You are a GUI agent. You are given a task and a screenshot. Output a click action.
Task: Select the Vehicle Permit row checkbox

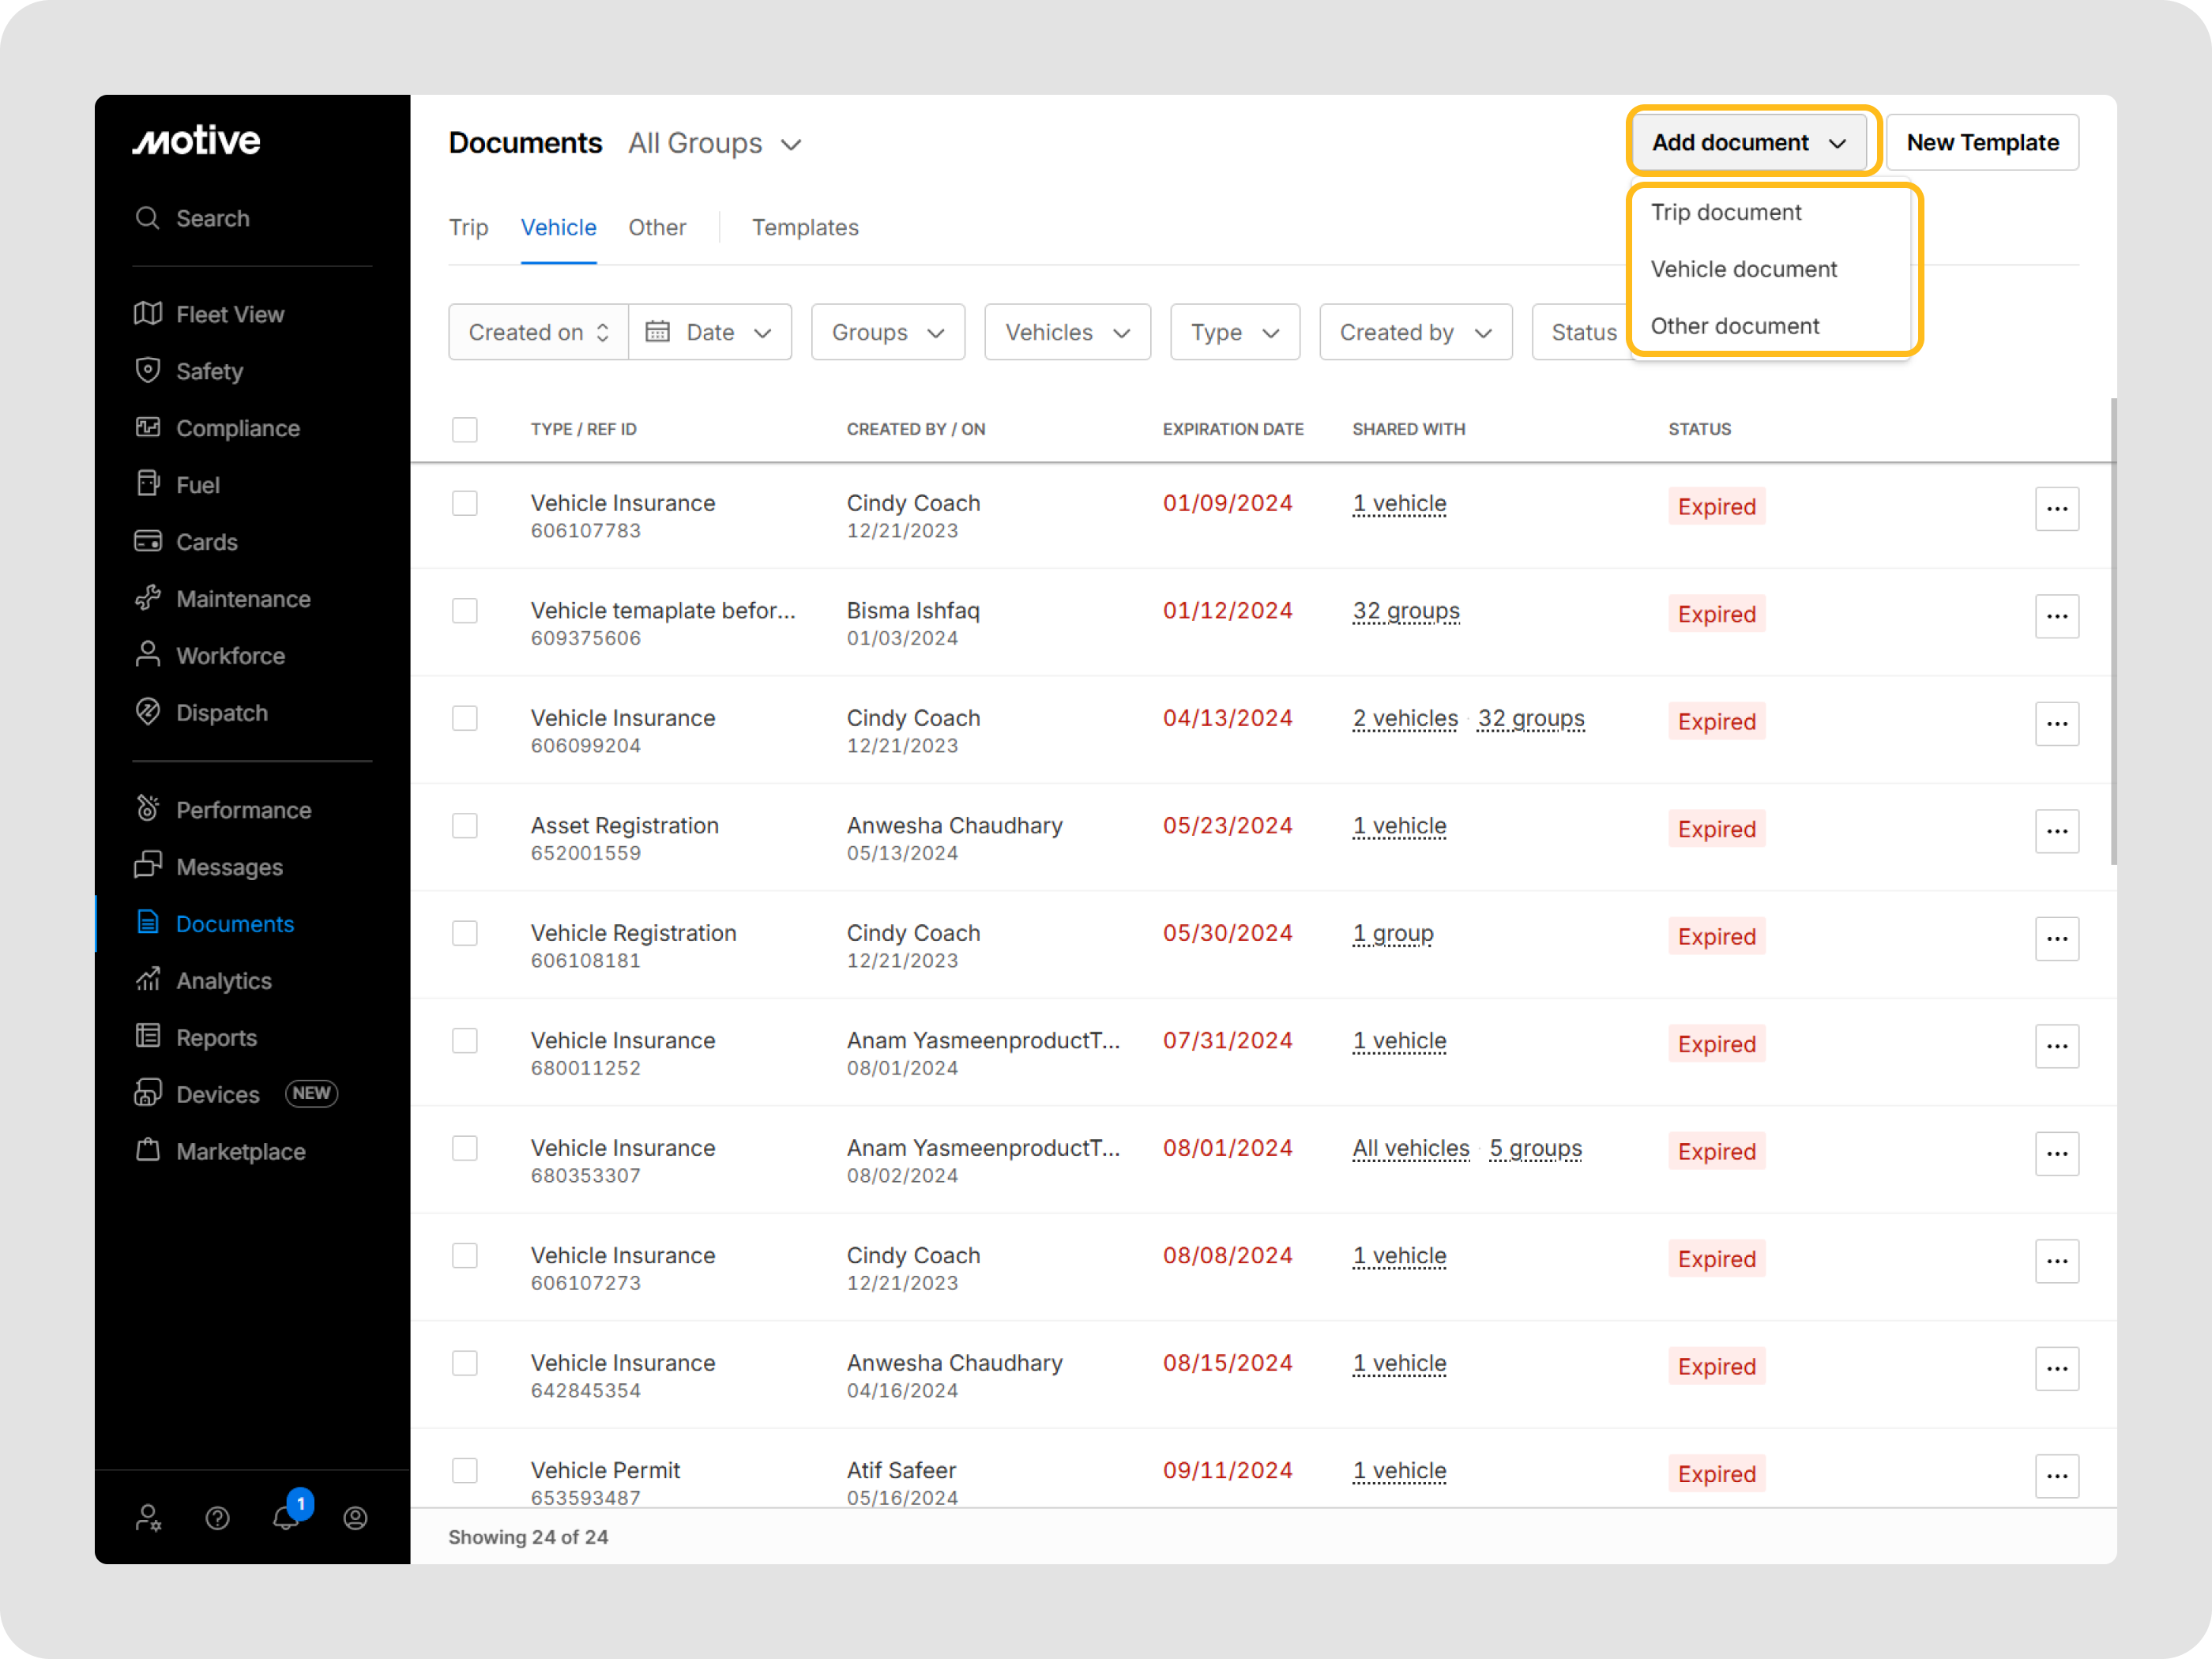pyautogui.click(x=465, y=1470)
